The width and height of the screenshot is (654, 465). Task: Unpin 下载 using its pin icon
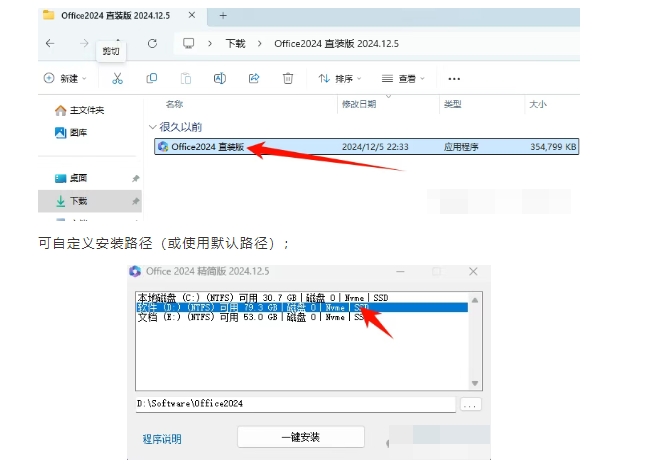coord(136,201)
